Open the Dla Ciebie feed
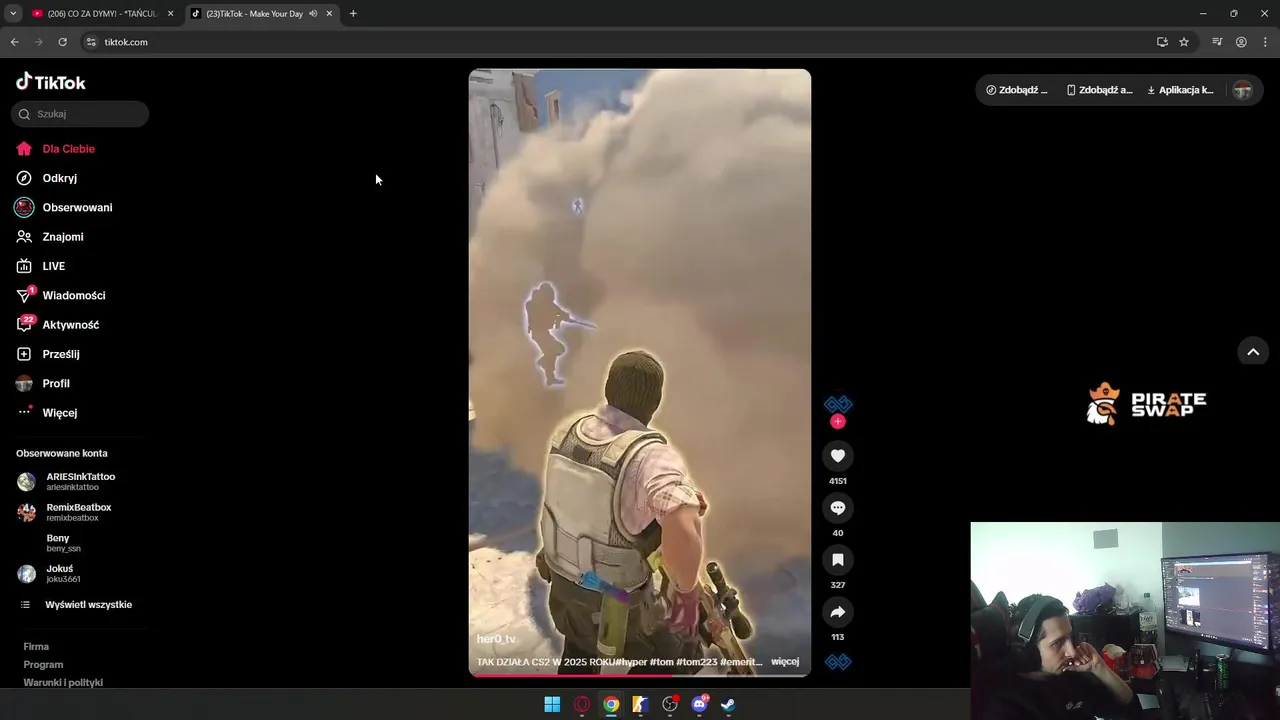 pos(56,149)
